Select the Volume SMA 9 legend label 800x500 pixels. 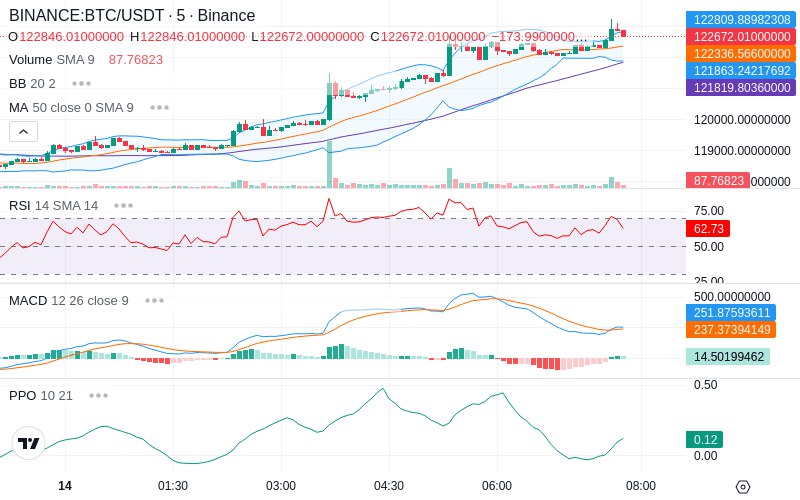pyautogui.click(x=52, y=60)
